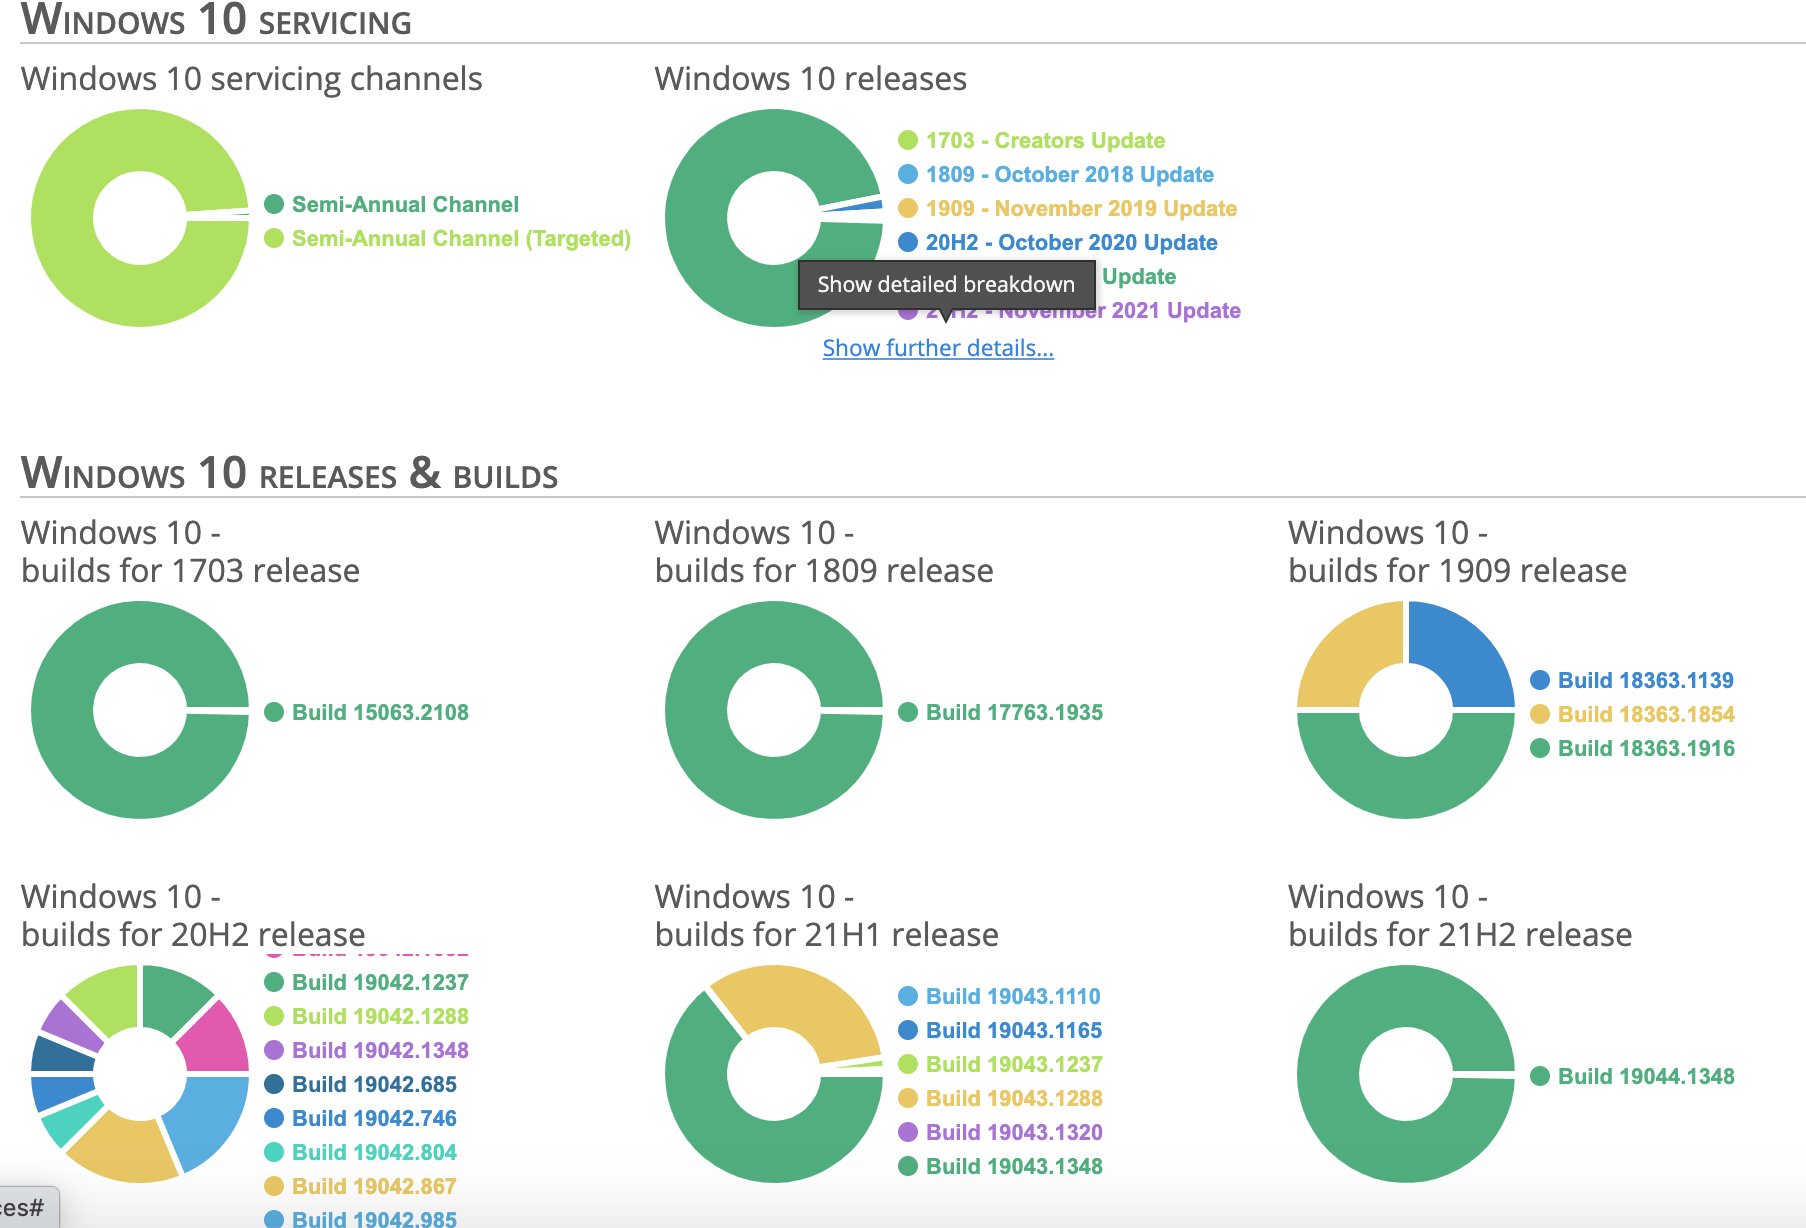Select Build 19043.1320 legend entry
The height and width of the screenshot is (1228, 1806).
[1000, 1132]
